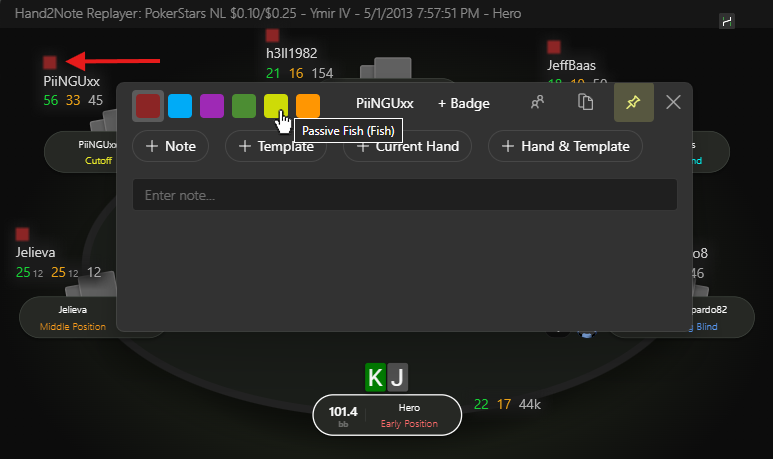Select the purple color marker swatch

pos(212,106)
